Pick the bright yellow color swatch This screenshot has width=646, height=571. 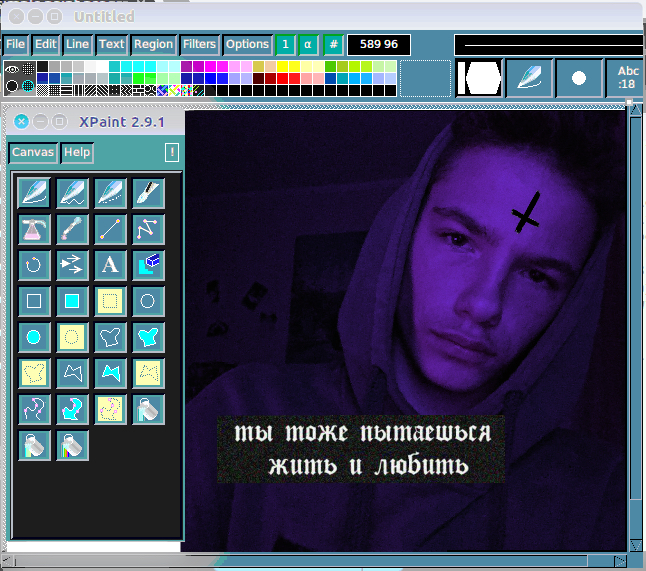tap(282, 66)
